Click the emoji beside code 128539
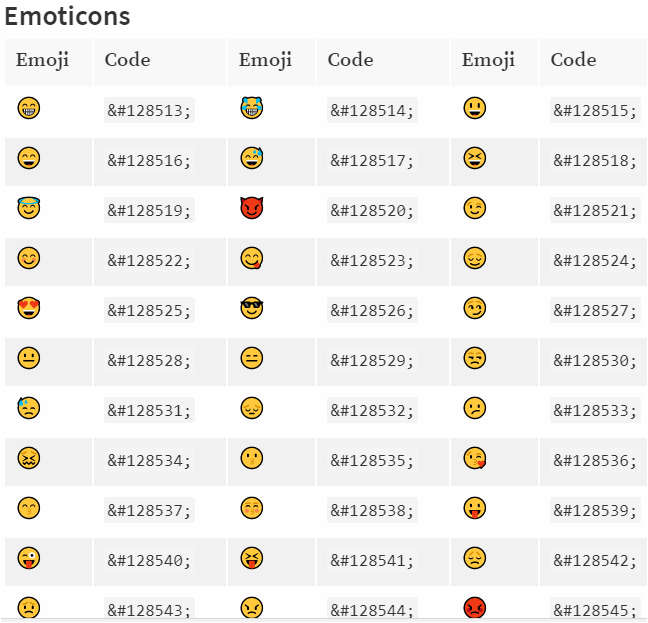This screenshot has height=623, width=648. tap(475, 509)
